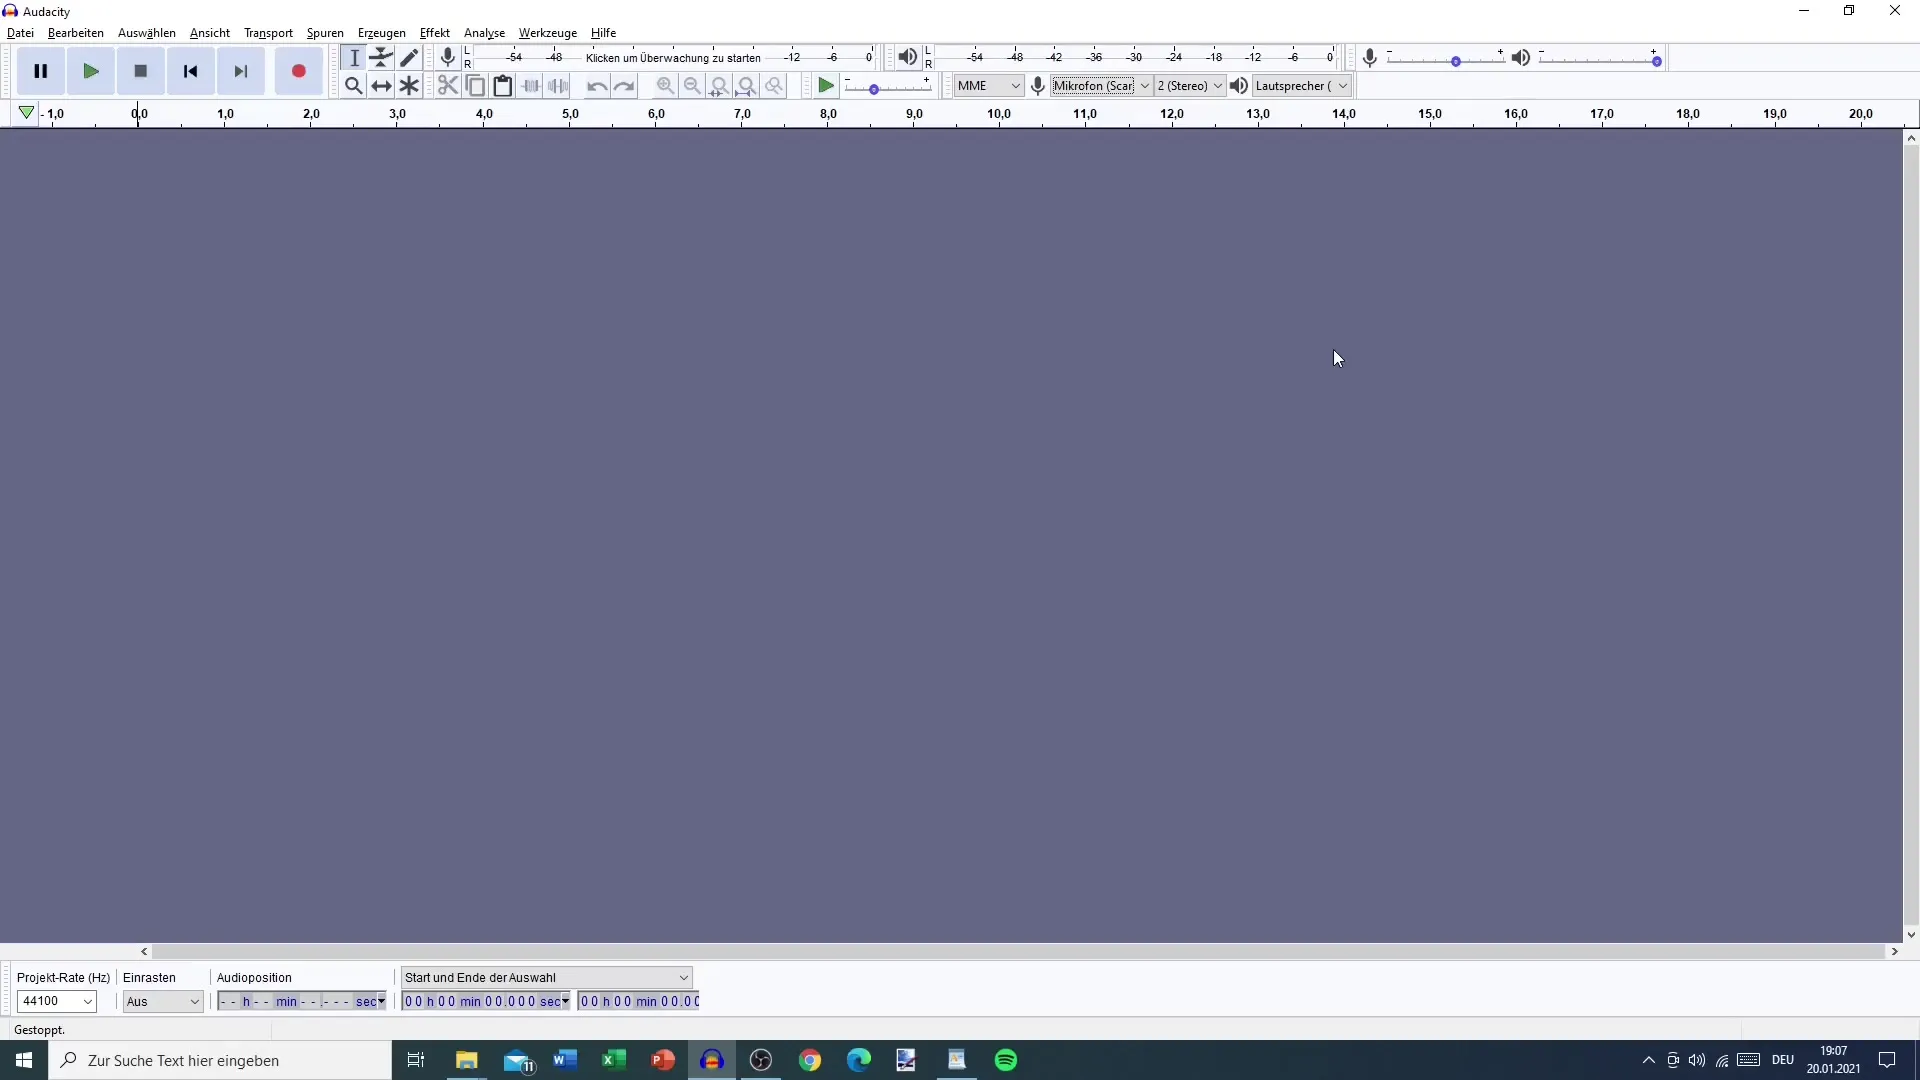The height and width of the screenshot is (1080, 1920).
Task: Click the Pause transport button
Action: 41,71
